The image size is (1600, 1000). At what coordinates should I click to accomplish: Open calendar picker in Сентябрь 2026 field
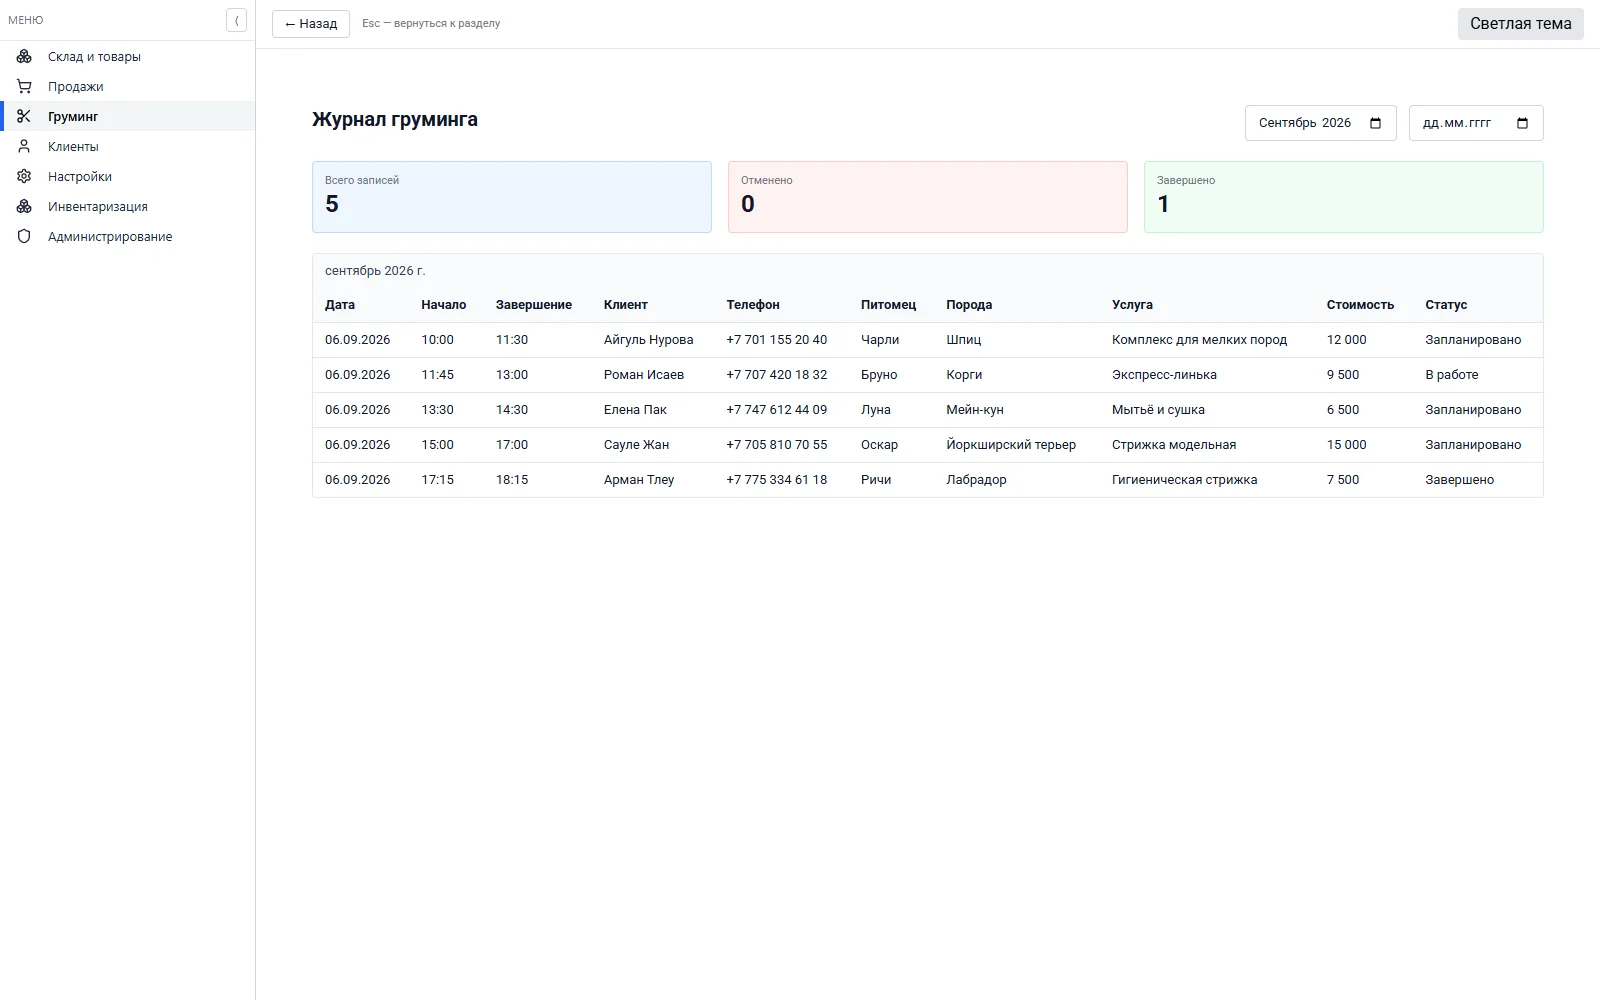click(1375, 123)
